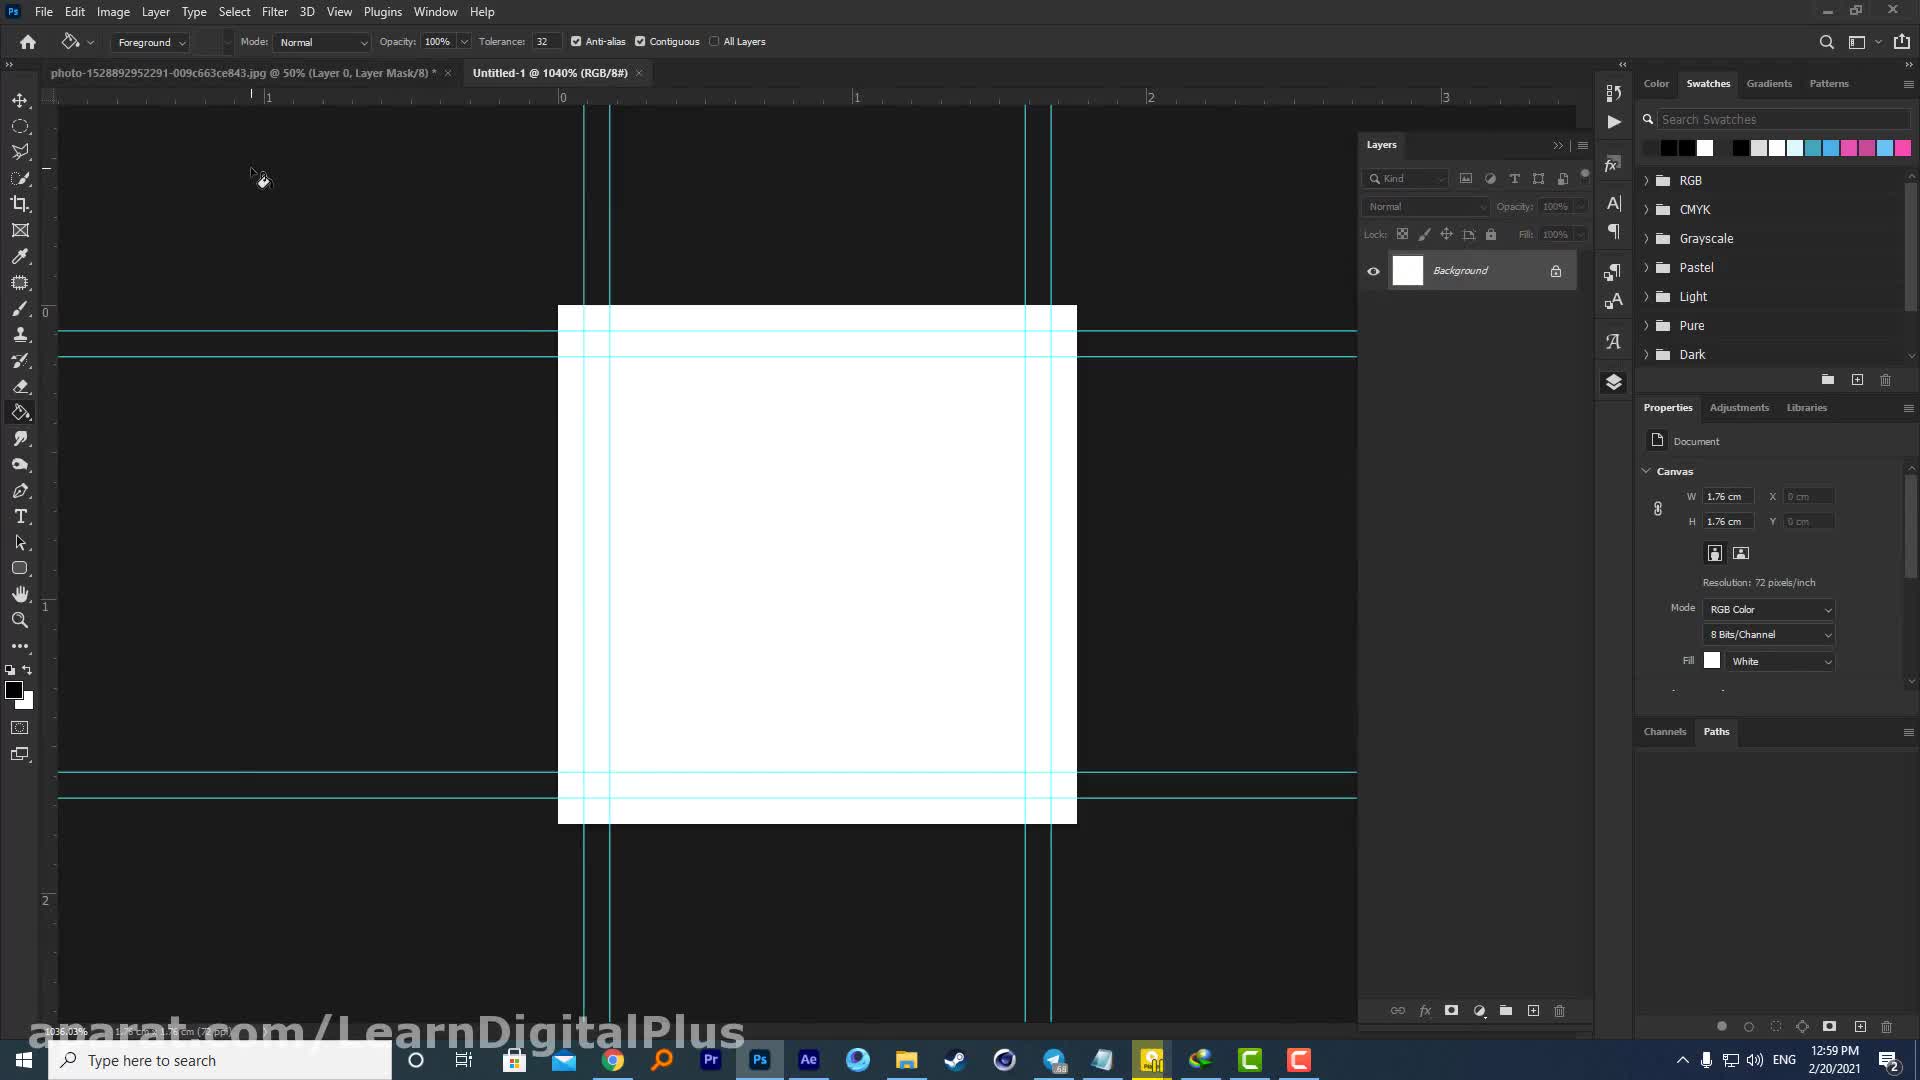Select the Hand tool

(20, 594)
